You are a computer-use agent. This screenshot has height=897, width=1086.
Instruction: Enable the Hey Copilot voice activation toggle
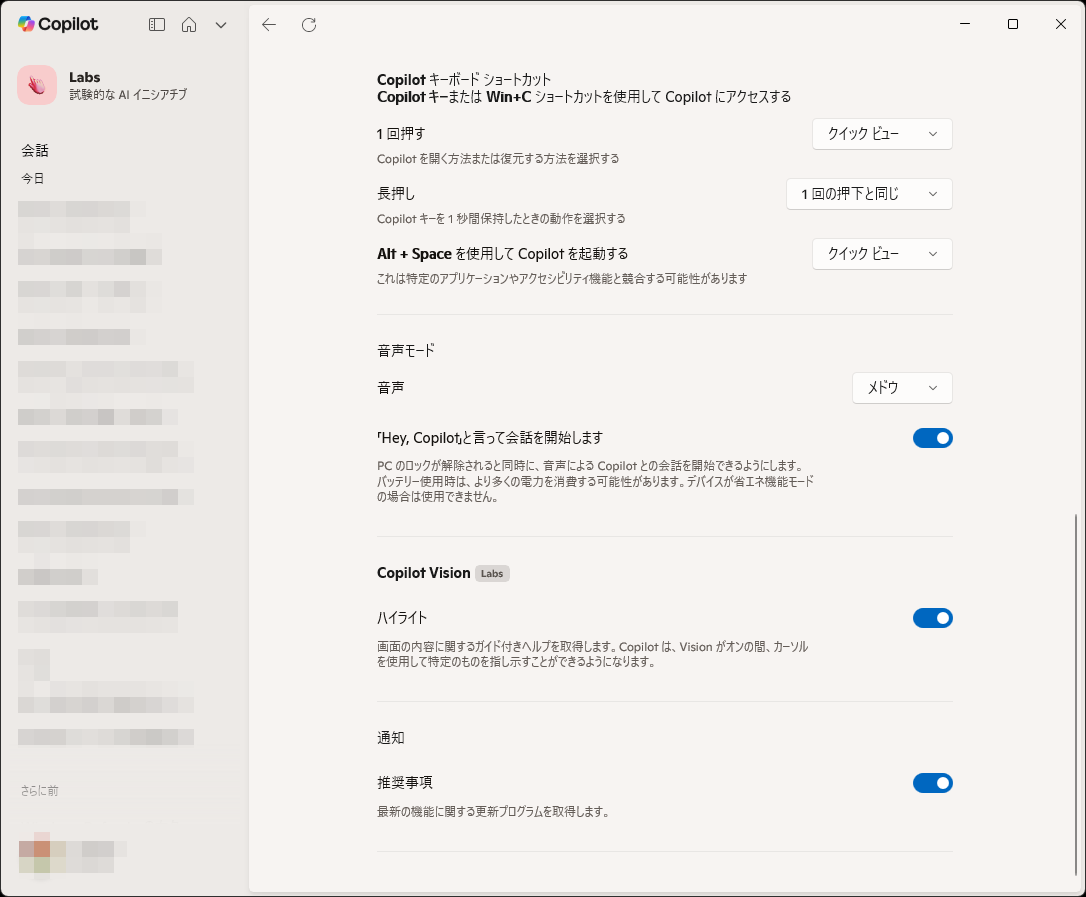(932, 437)
